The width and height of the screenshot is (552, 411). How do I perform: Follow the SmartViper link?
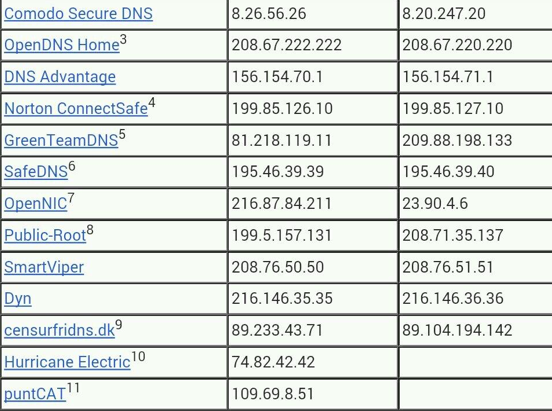click(x=44, y=267)
